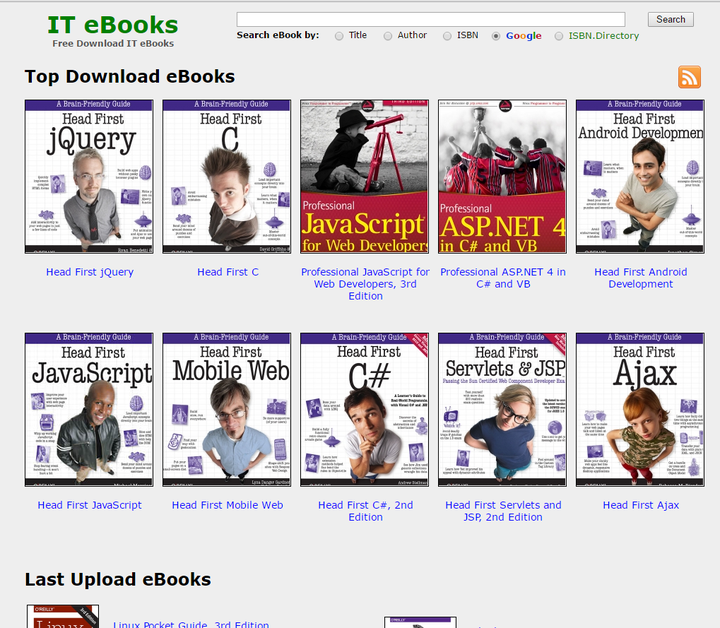Follow Professional ASP.NET 4 in C# link
Image resolution: width=720 pixels, height=628 pixels.
pyautogui.click(x=503, y=278)
